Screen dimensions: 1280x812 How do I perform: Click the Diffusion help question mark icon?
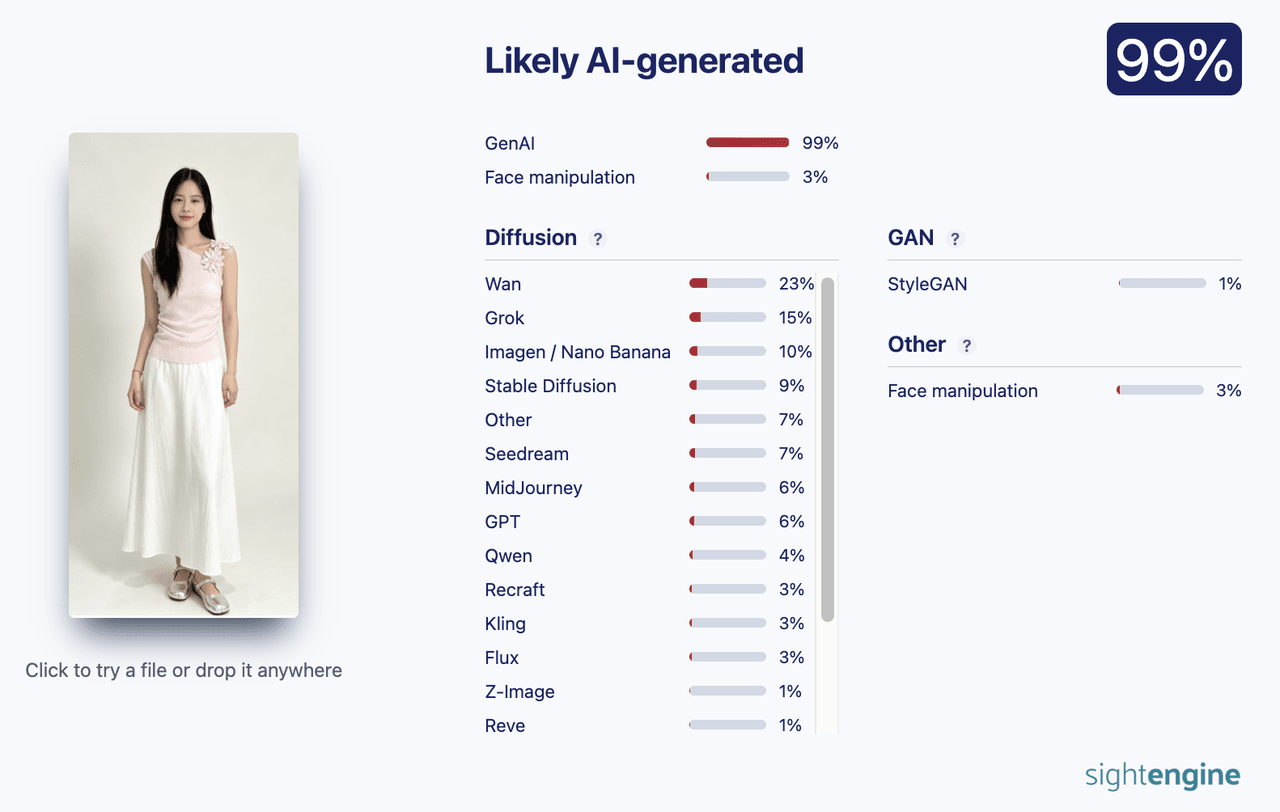pyautogui.click(x=598, y=239)
